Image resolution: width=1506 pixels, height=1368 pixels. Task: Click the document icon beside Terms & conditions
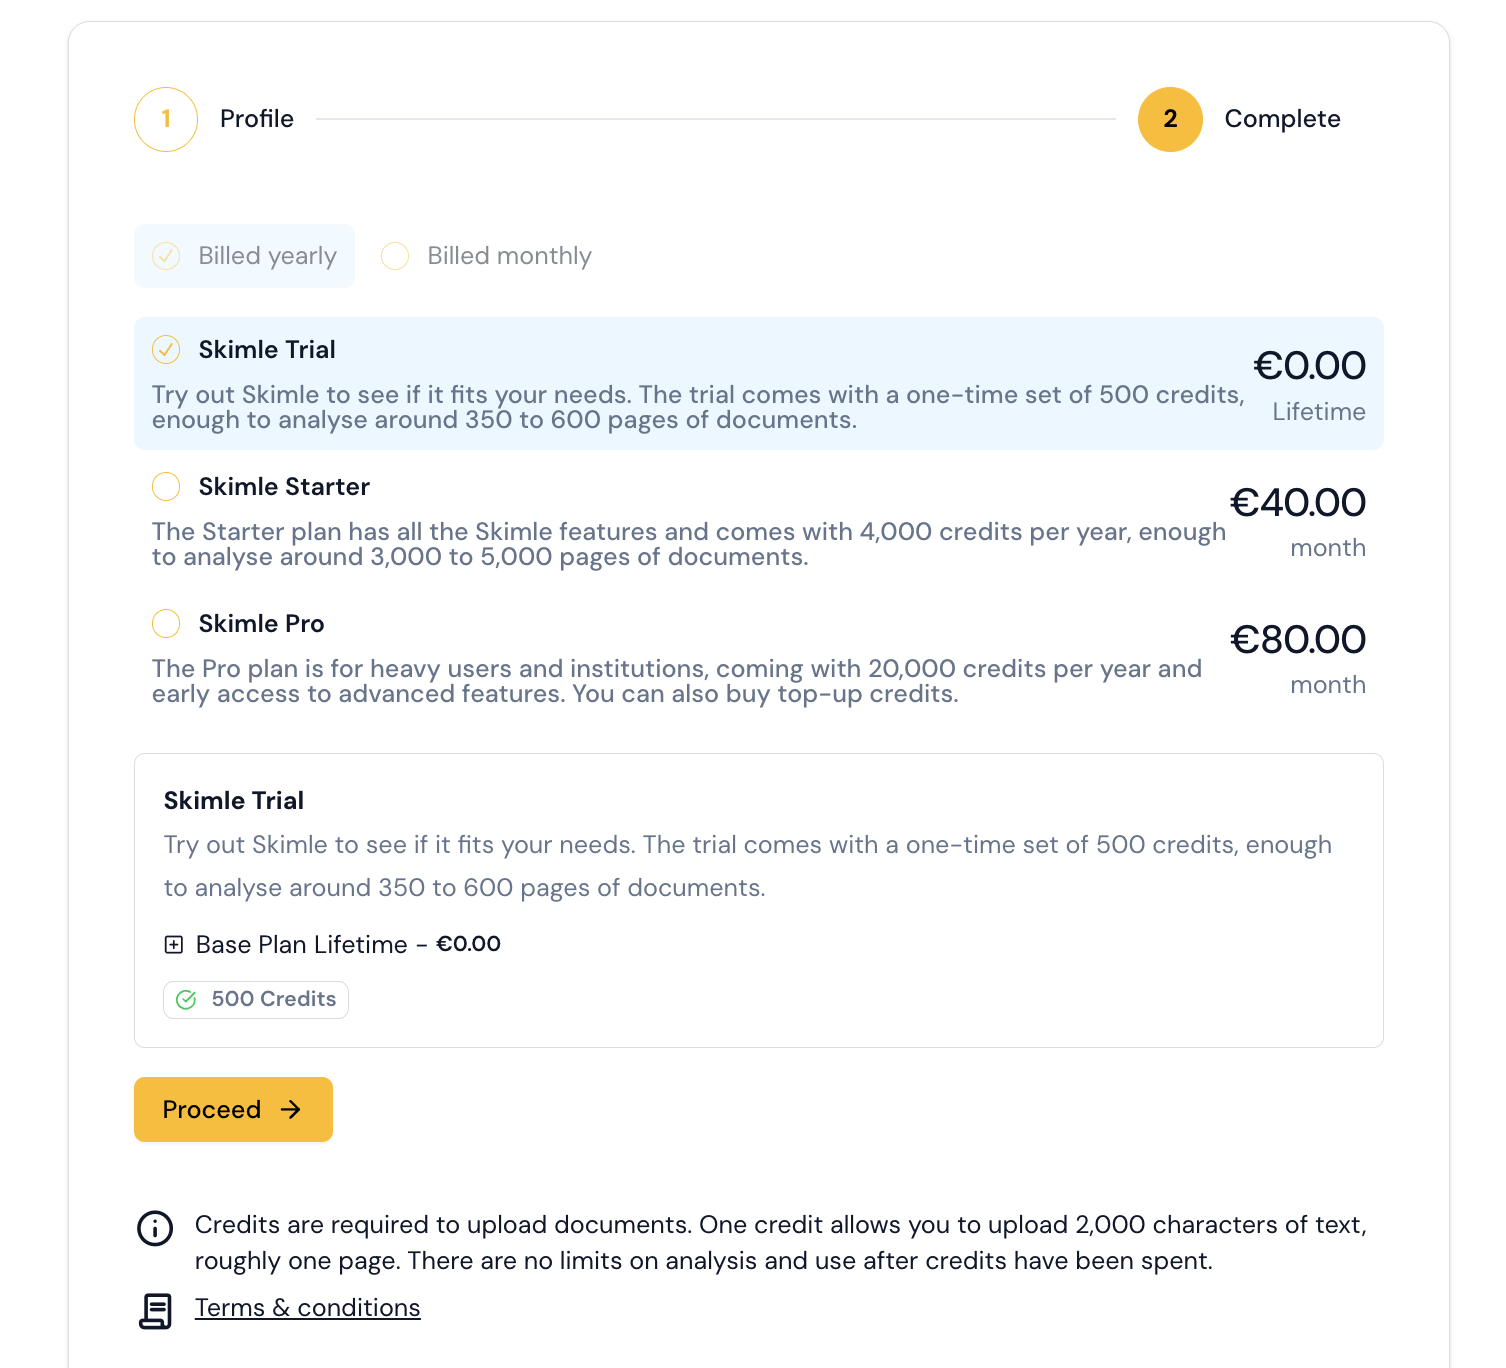pos(155,1310)
